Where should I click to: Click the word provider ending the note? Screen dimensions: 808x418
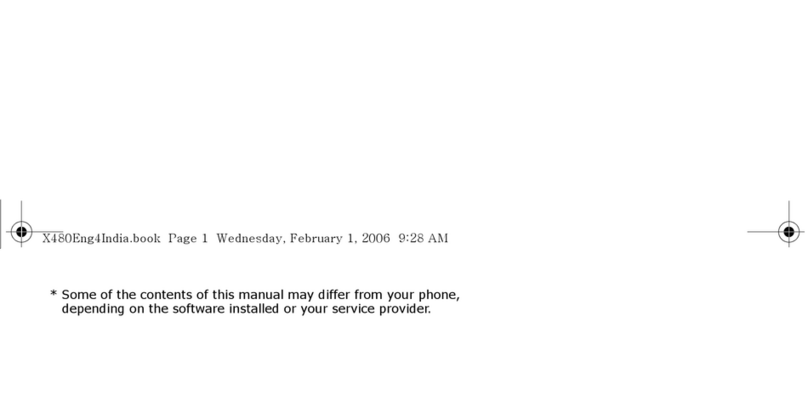pyautogui.click(x=405, y=309)
